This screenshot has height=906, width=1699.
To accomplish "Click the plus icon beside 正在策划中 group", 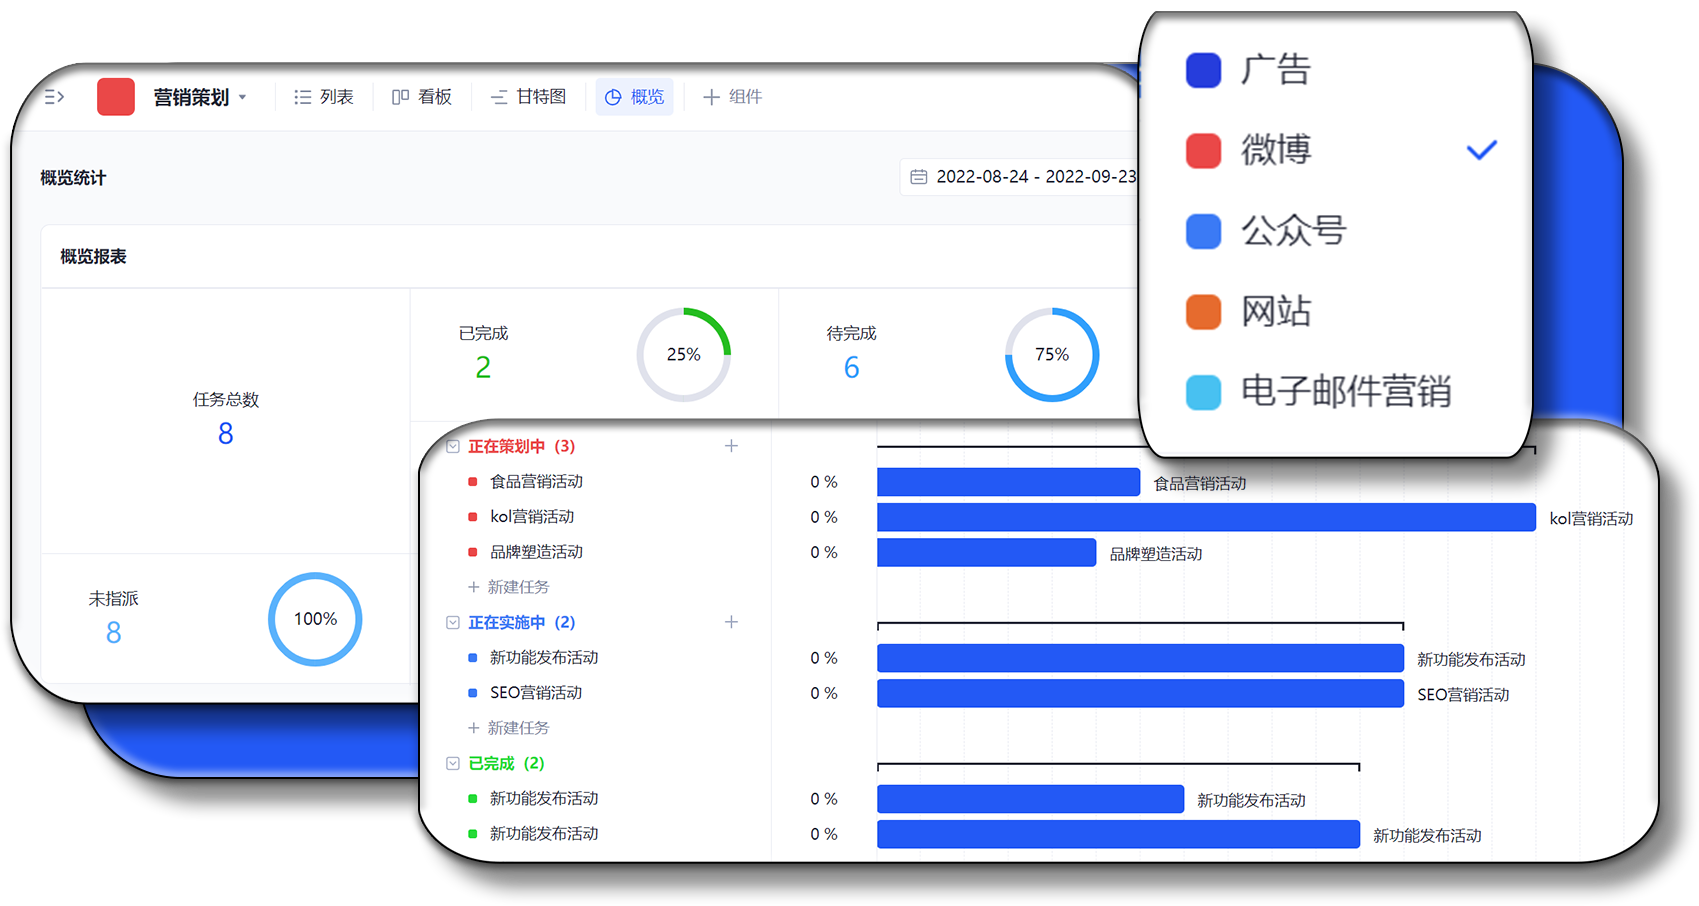I will 731,446.
